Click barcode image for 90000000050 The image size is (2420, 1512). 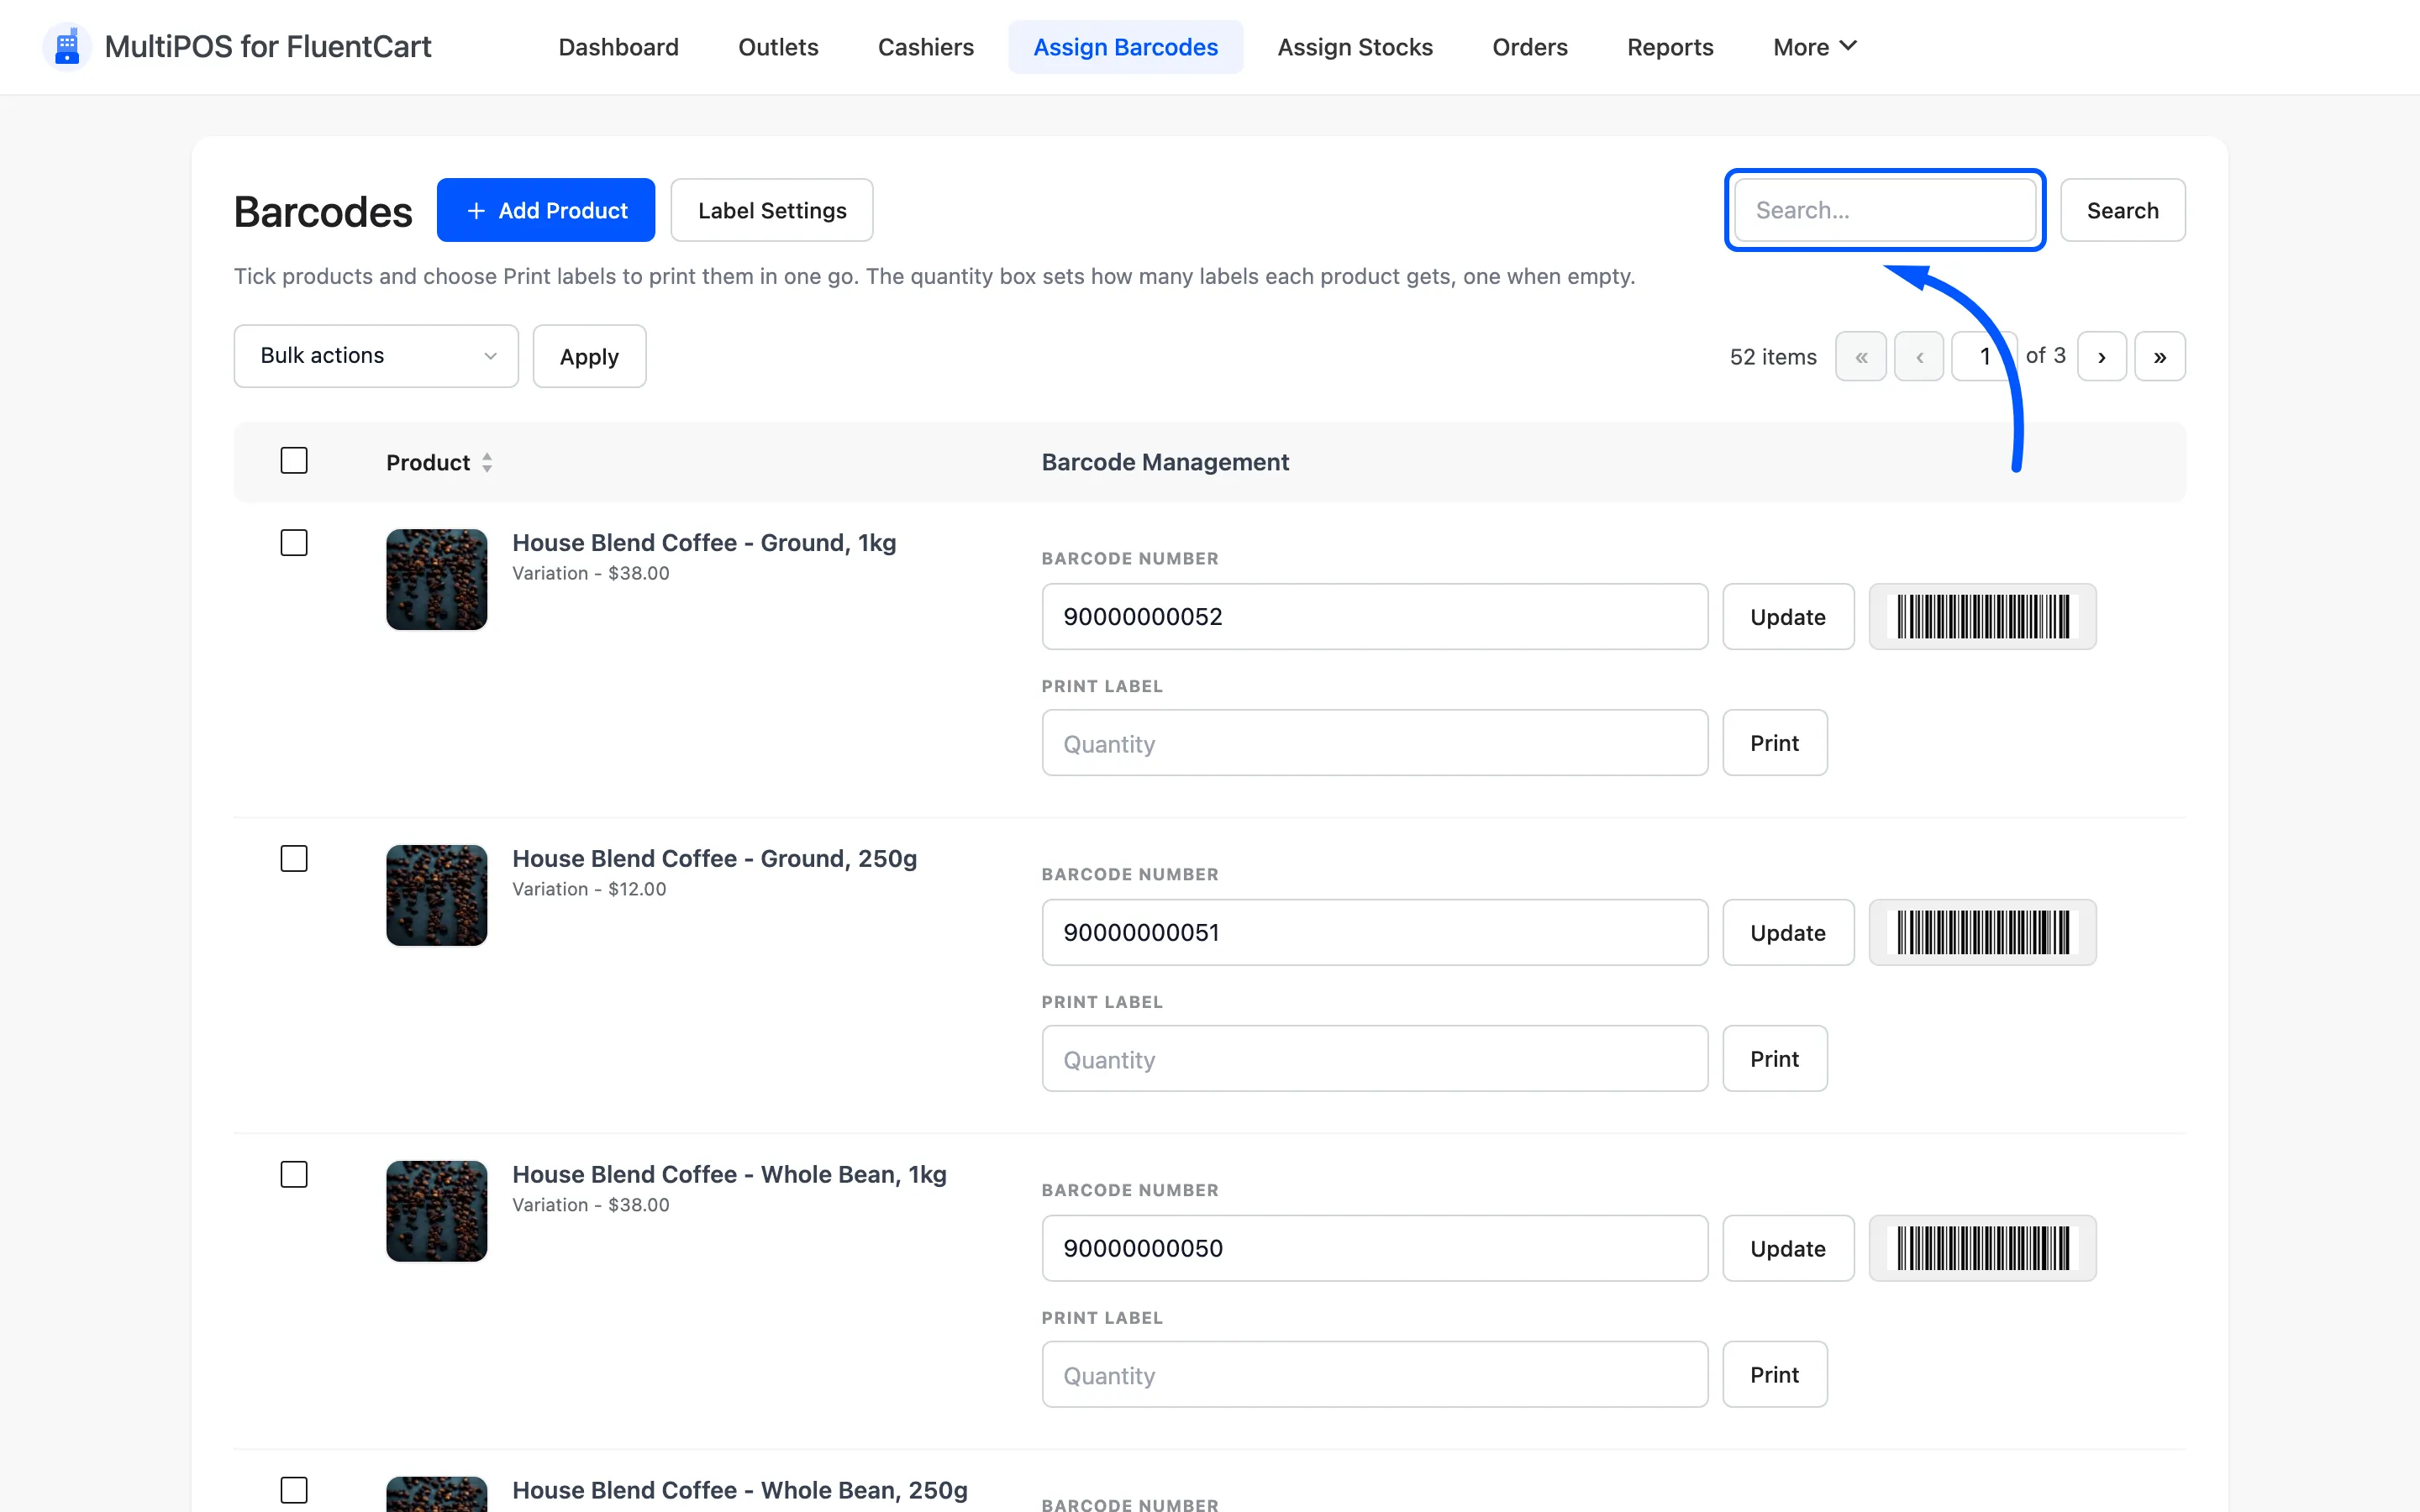pyautogui.click(x=1982, y=1249)
